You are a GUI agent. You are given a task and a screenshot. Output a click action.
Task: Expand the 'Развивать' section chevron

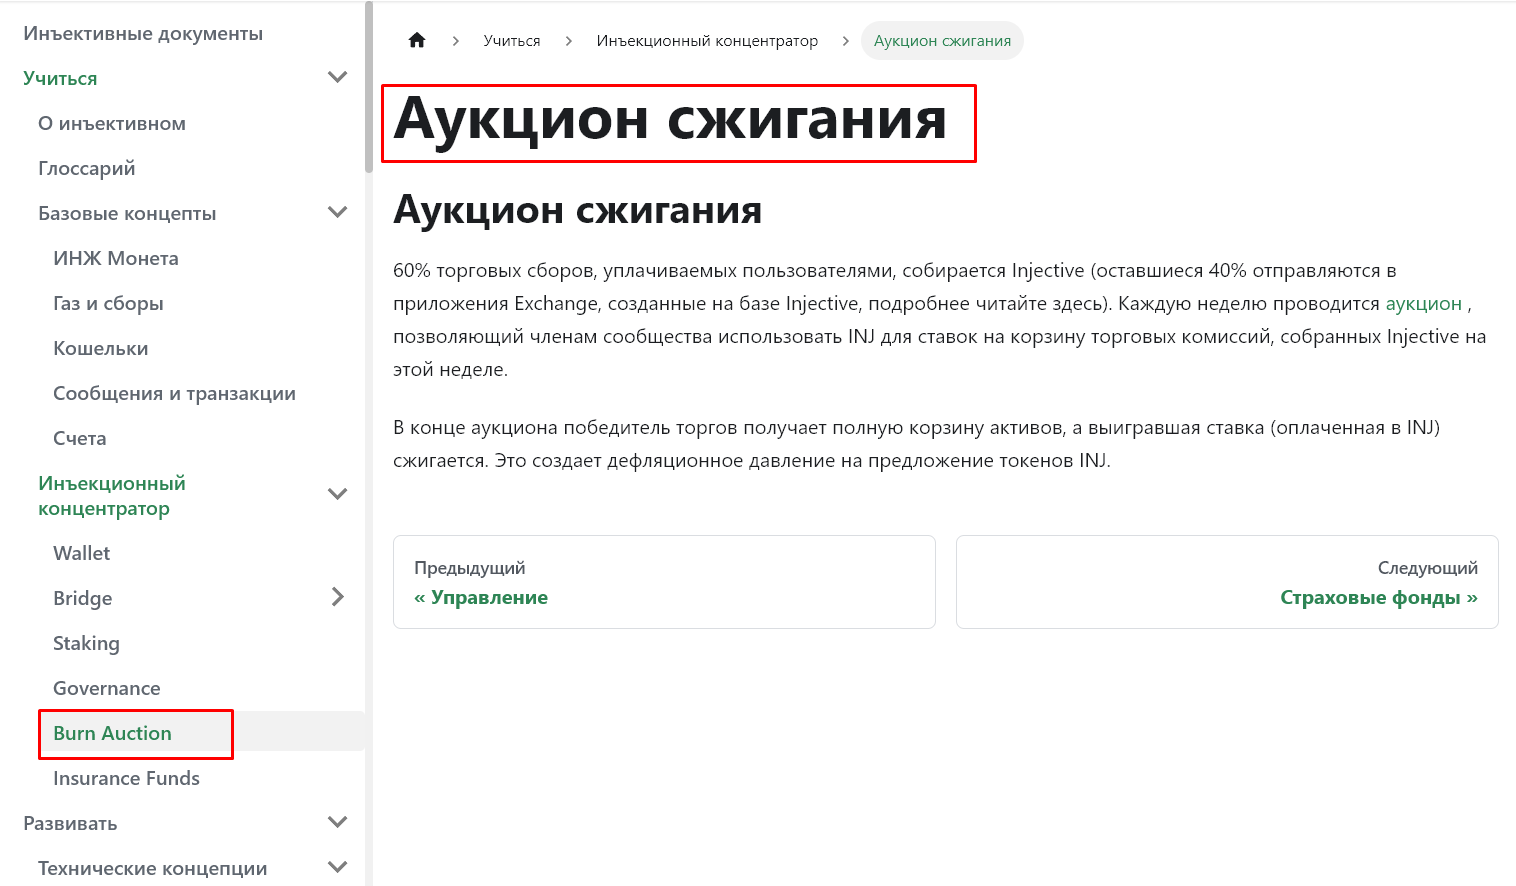click(x=338, y=822)
